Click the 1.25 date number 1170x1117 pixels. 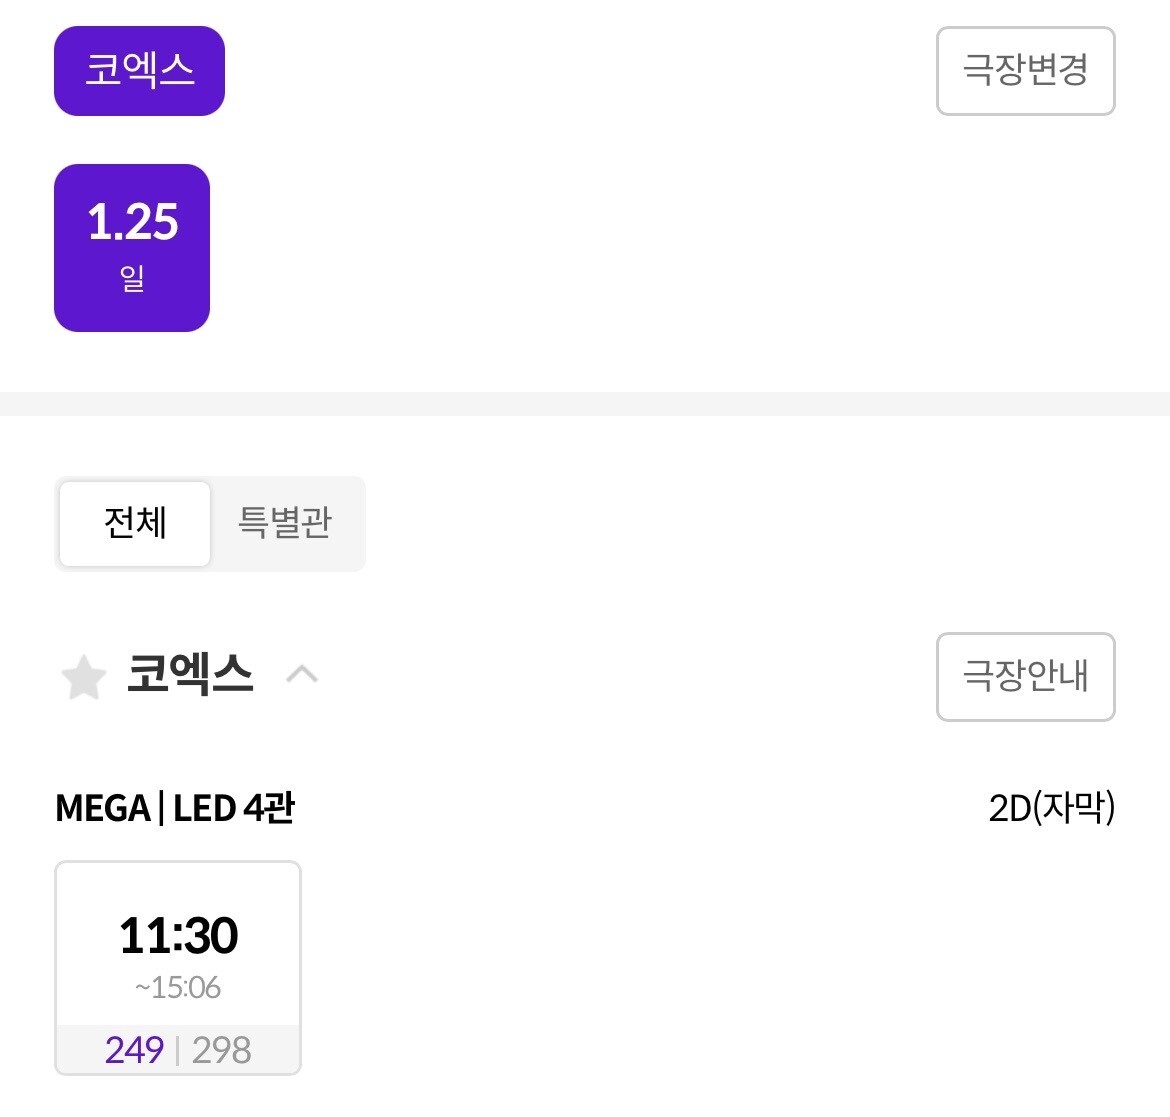click(x=132, y=222)
